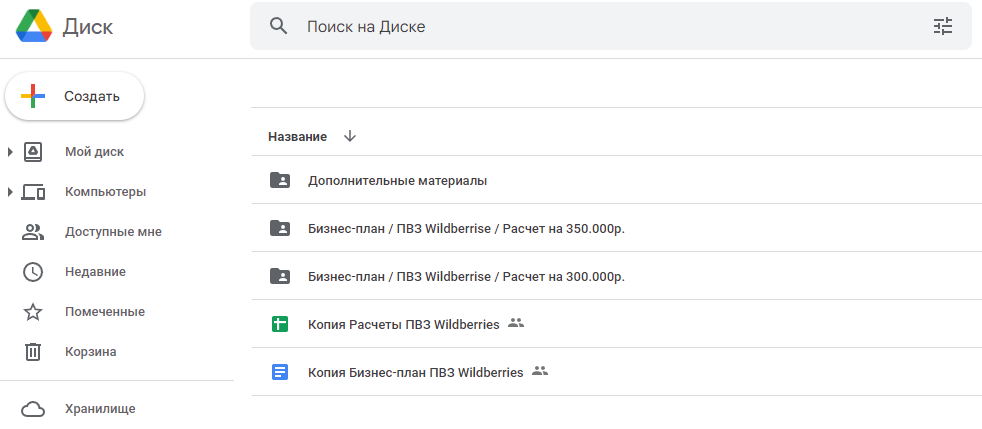Open search filter options icon
Screen dimensions: 982x429
pyautogui.click(x=943, y=26)
